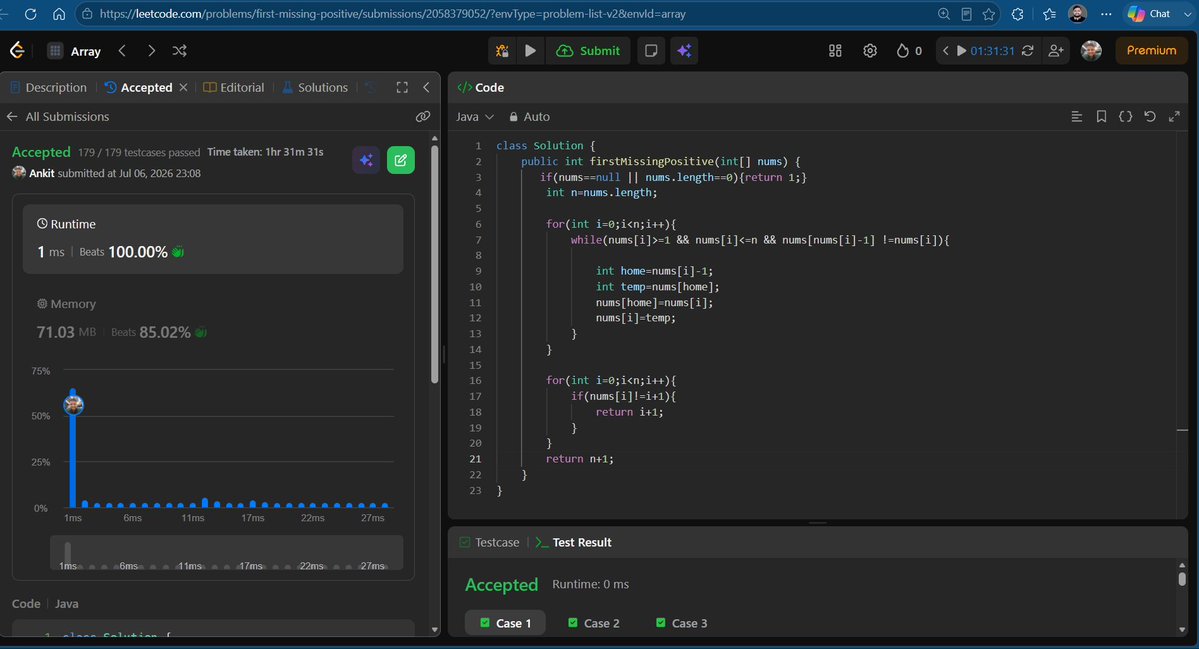This screenshot has width=1199, height=649.
Task: Switch to the Description tab
Action: [x=49, y=87]
